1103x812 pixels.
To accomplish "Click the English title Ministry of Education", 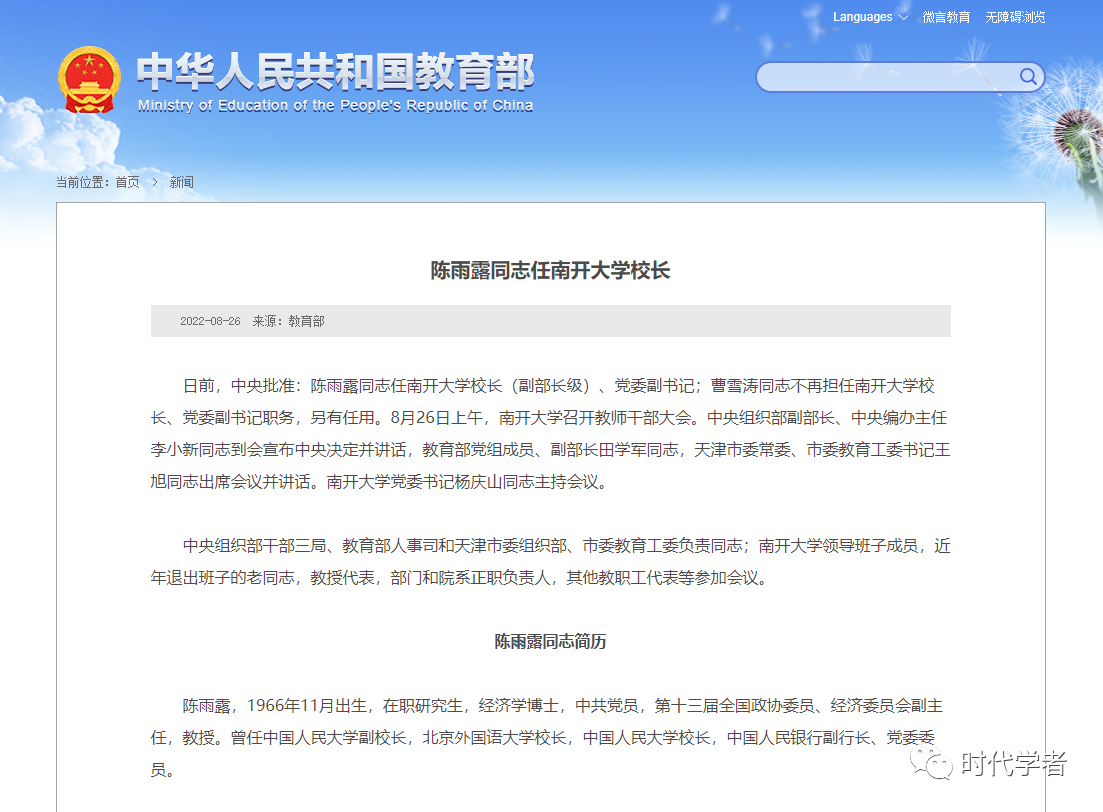I will pos(336,106).
